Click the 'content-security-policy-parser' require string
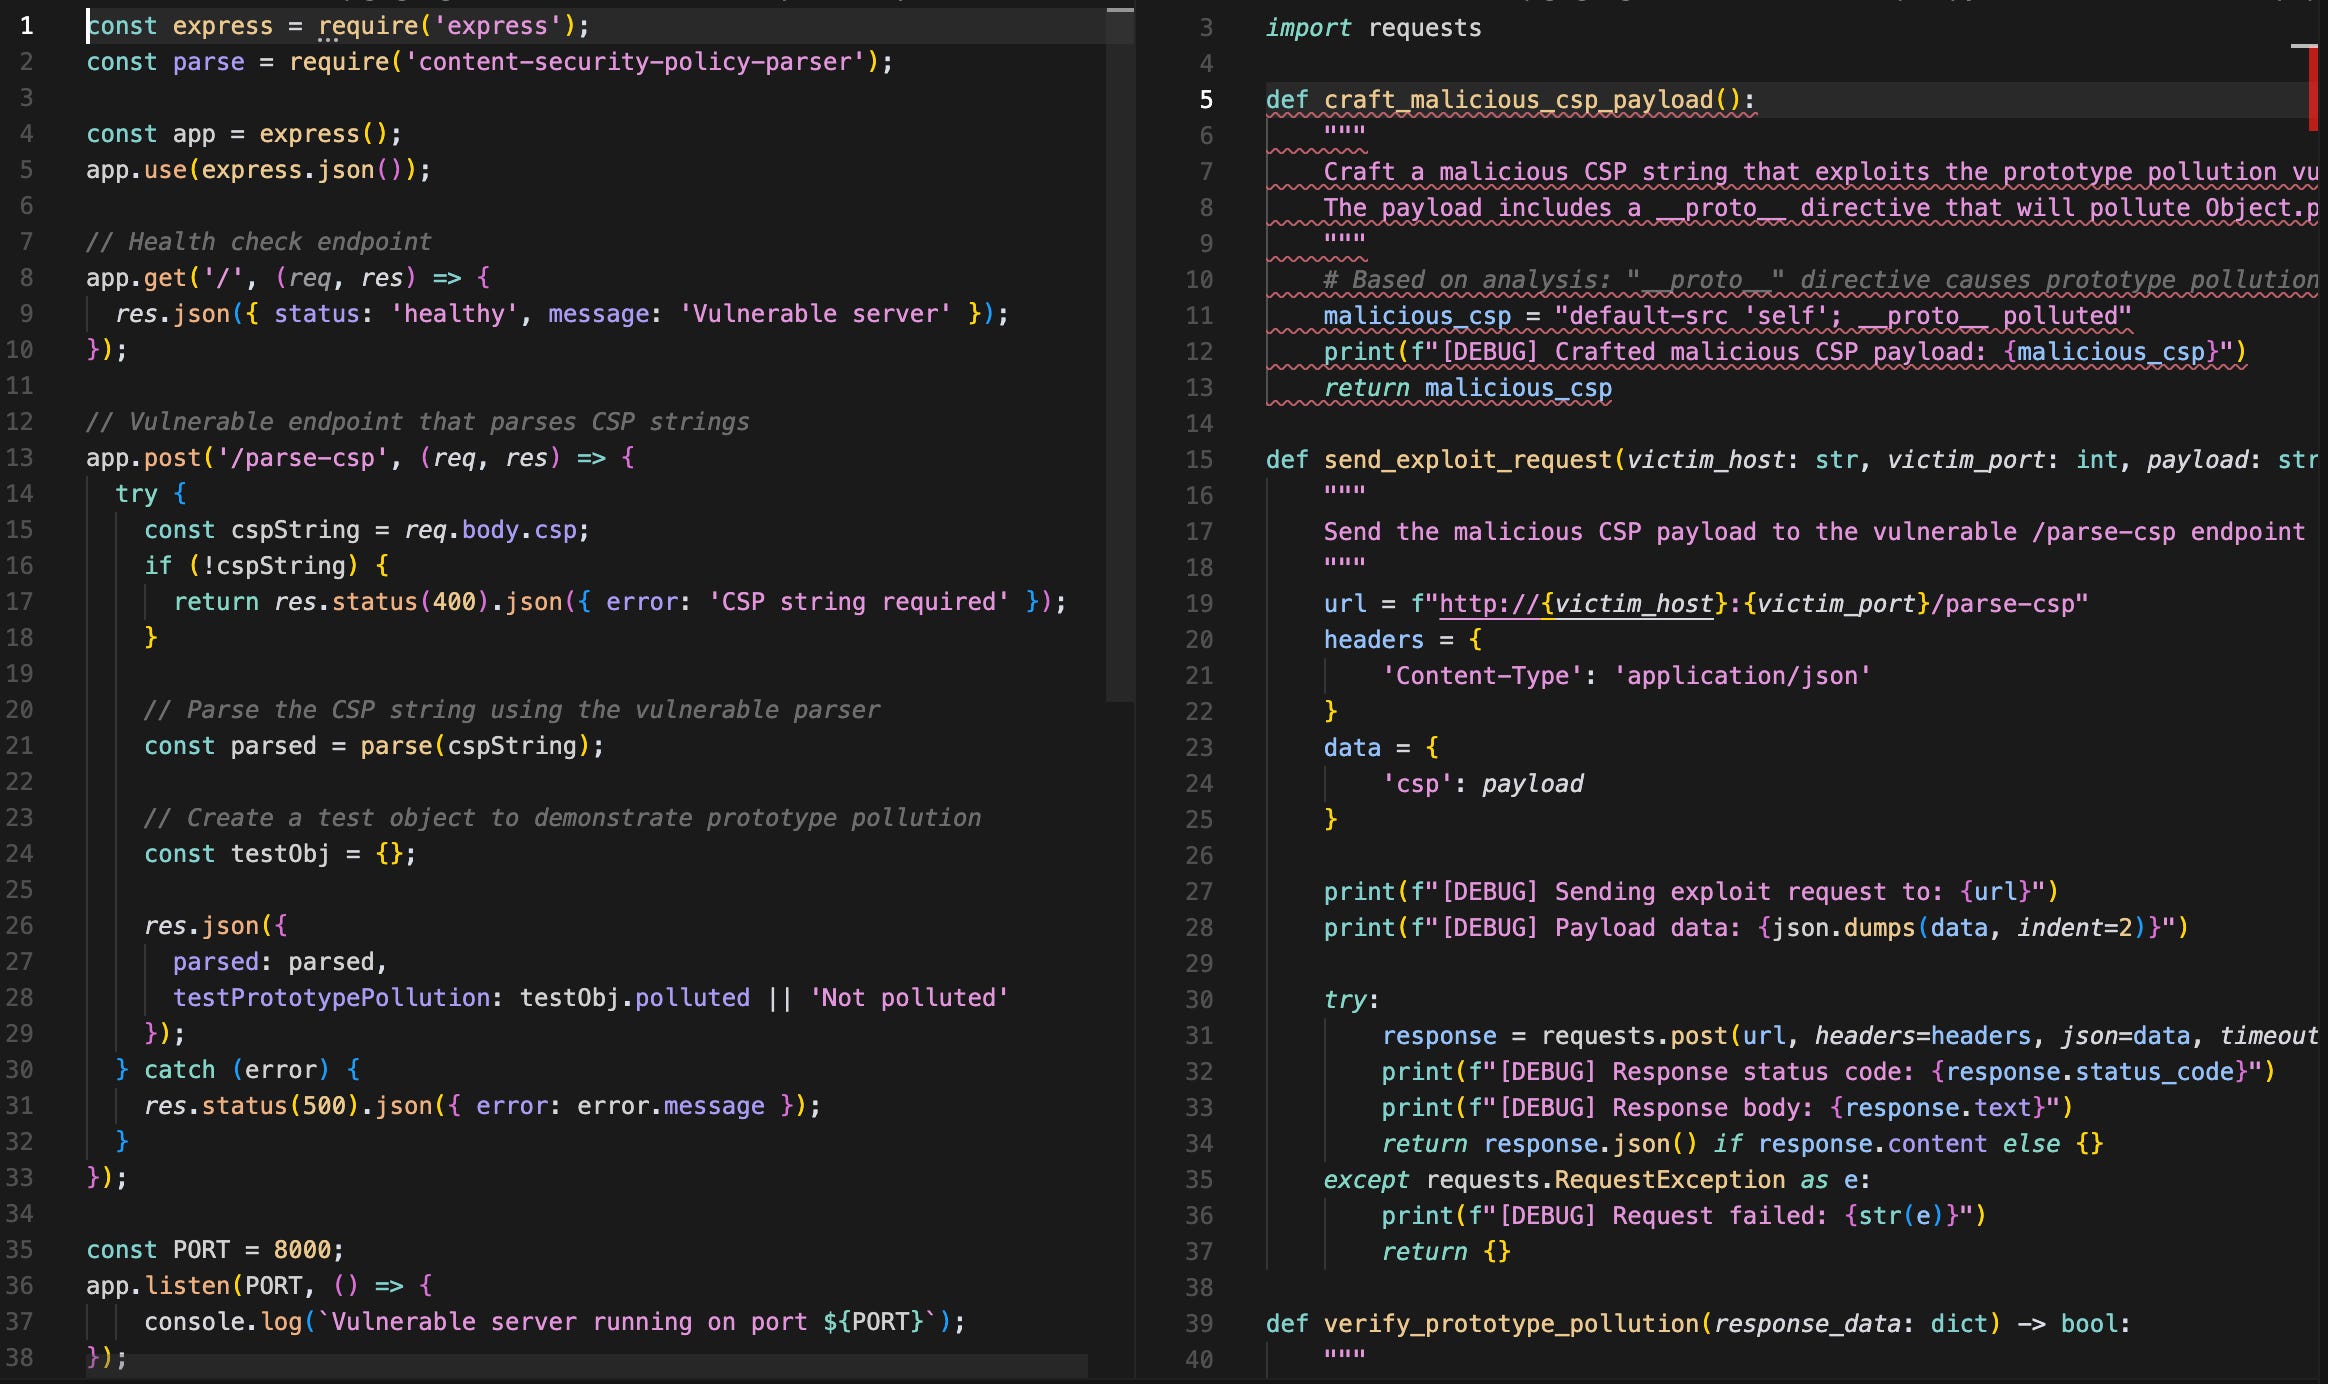Viewport: 2328px width, 1384px height. click(x=634, y=62)
